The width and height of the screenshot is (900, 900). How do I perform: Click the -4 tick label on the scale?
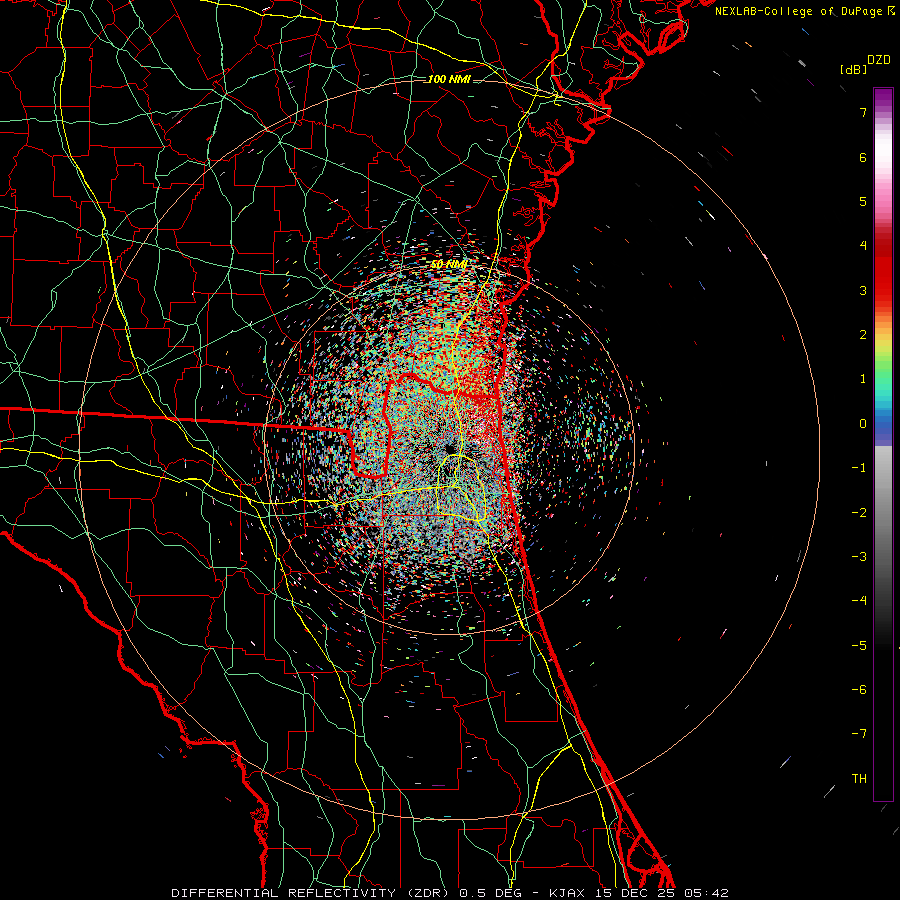[859, 601]
